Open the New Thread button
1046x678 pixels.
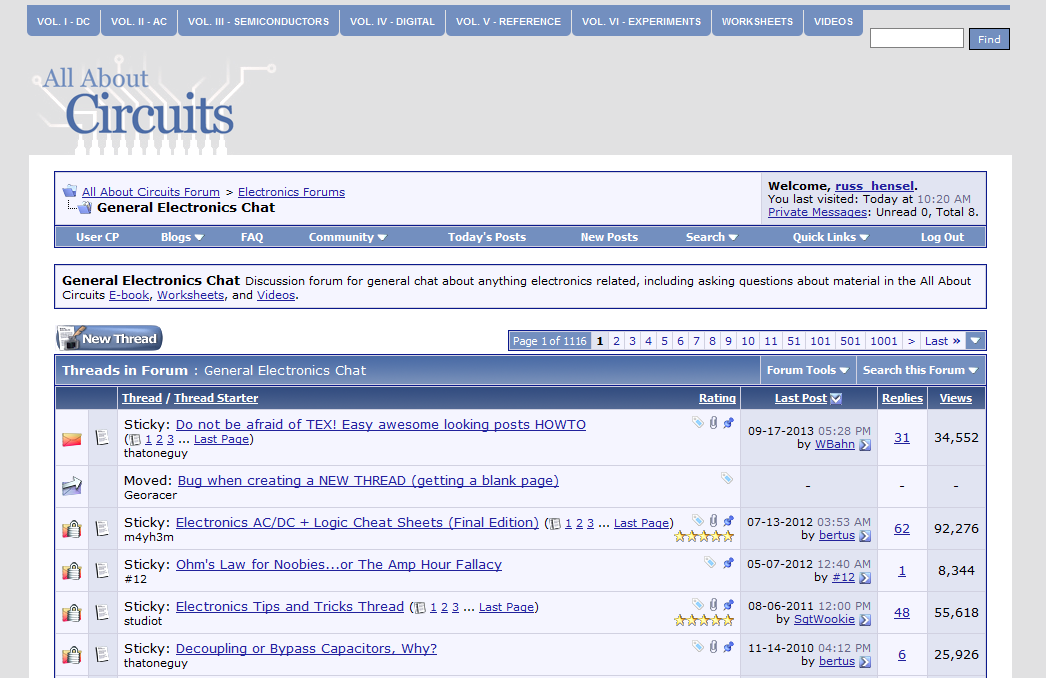pyautogui.click(x=109, y=338)
